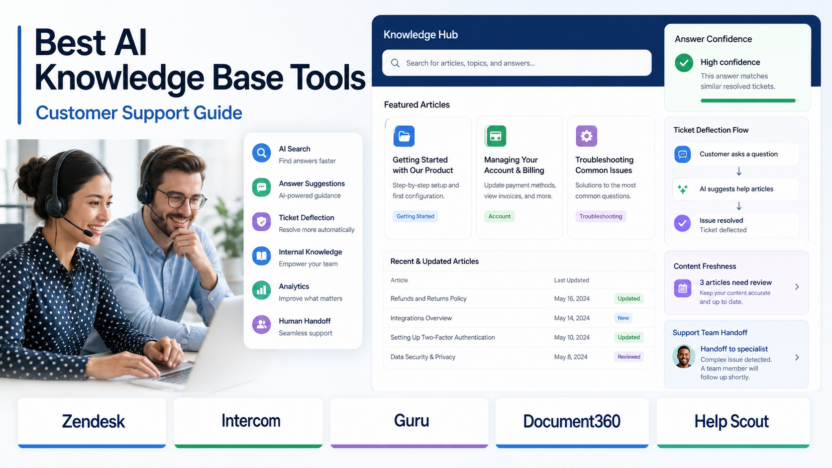Click the Knowledge Hub search field
This screenshot has width=832, height=468.
(x=517, y=63)
